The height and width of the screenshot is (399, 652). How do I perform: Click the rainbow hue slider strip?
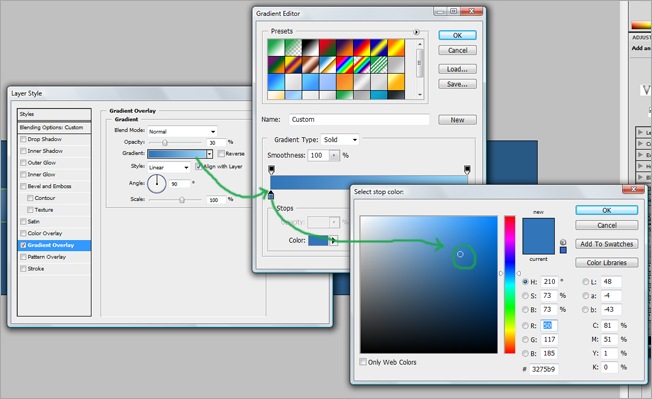click(510, 284)
